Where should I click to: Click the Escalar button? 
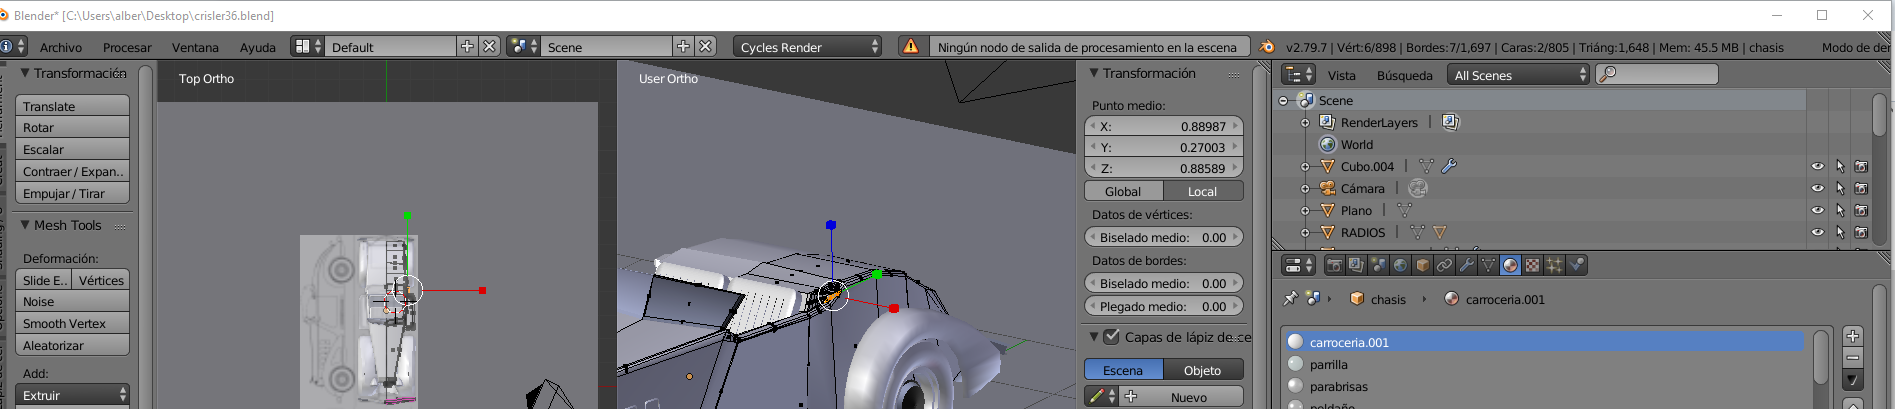point(73,149)
